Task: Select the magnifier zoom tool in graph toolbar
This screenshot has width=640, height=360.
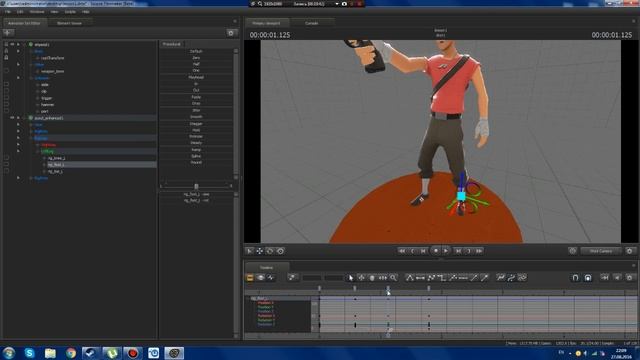Action: (393, 278)
